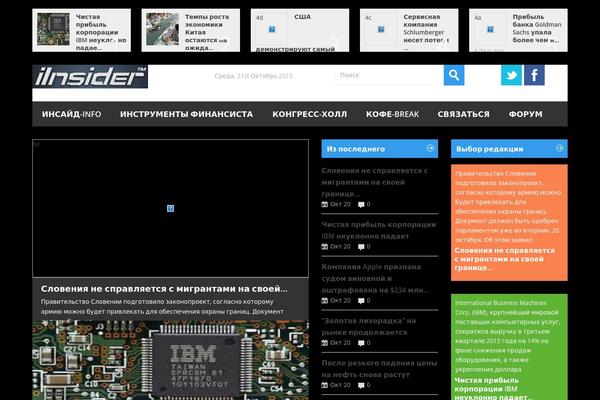The image size is (600, 400).
Task: Click the broken image icon in Goldman Sachs card
Action: pos(490,29)
